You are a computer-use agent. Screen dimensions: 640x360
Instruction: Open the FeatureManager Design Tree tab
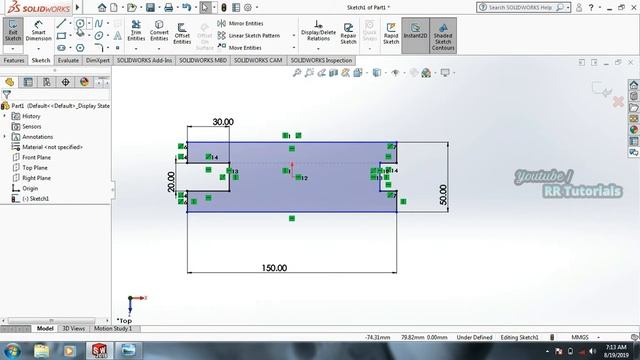(x=9, y=82)
